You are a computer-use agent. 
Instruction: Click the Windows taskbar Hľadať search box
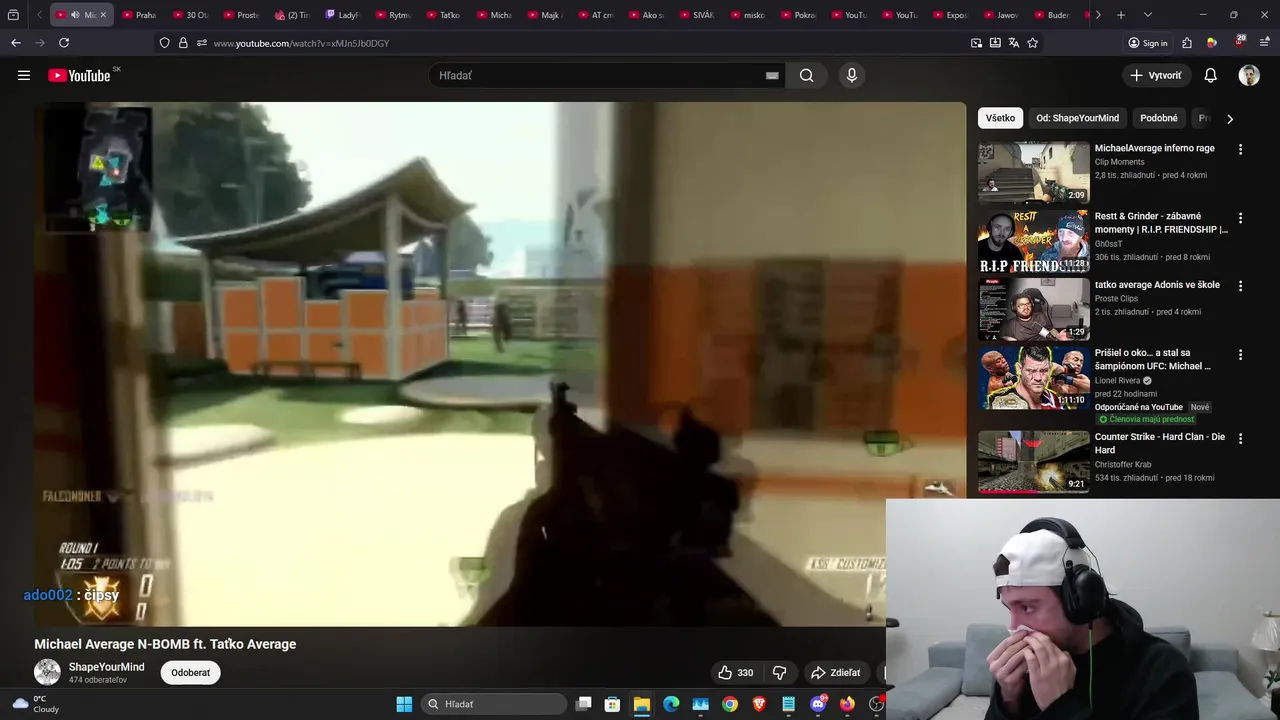coord(494,704)
